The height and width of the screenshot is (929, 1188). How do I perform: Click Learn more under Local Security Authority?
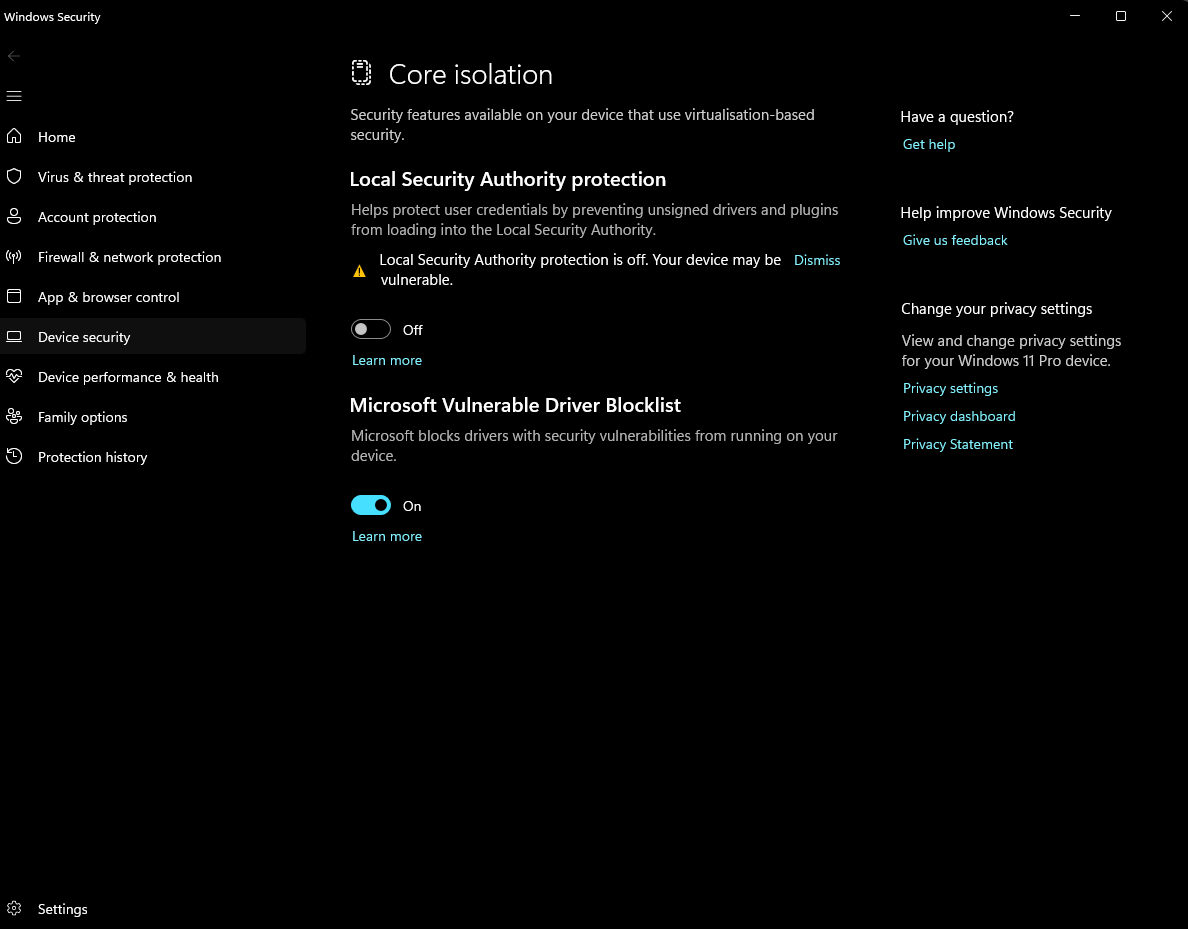[x=387, y=360]
